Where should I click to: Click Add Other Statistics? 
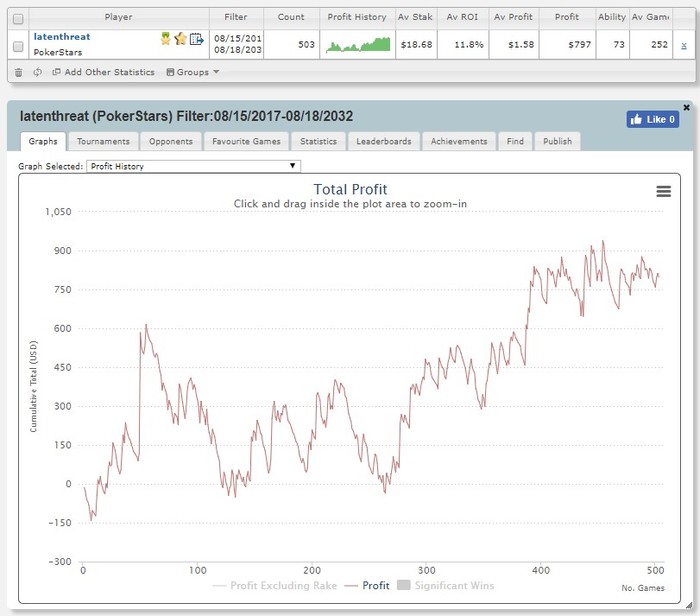pos(104,72)
